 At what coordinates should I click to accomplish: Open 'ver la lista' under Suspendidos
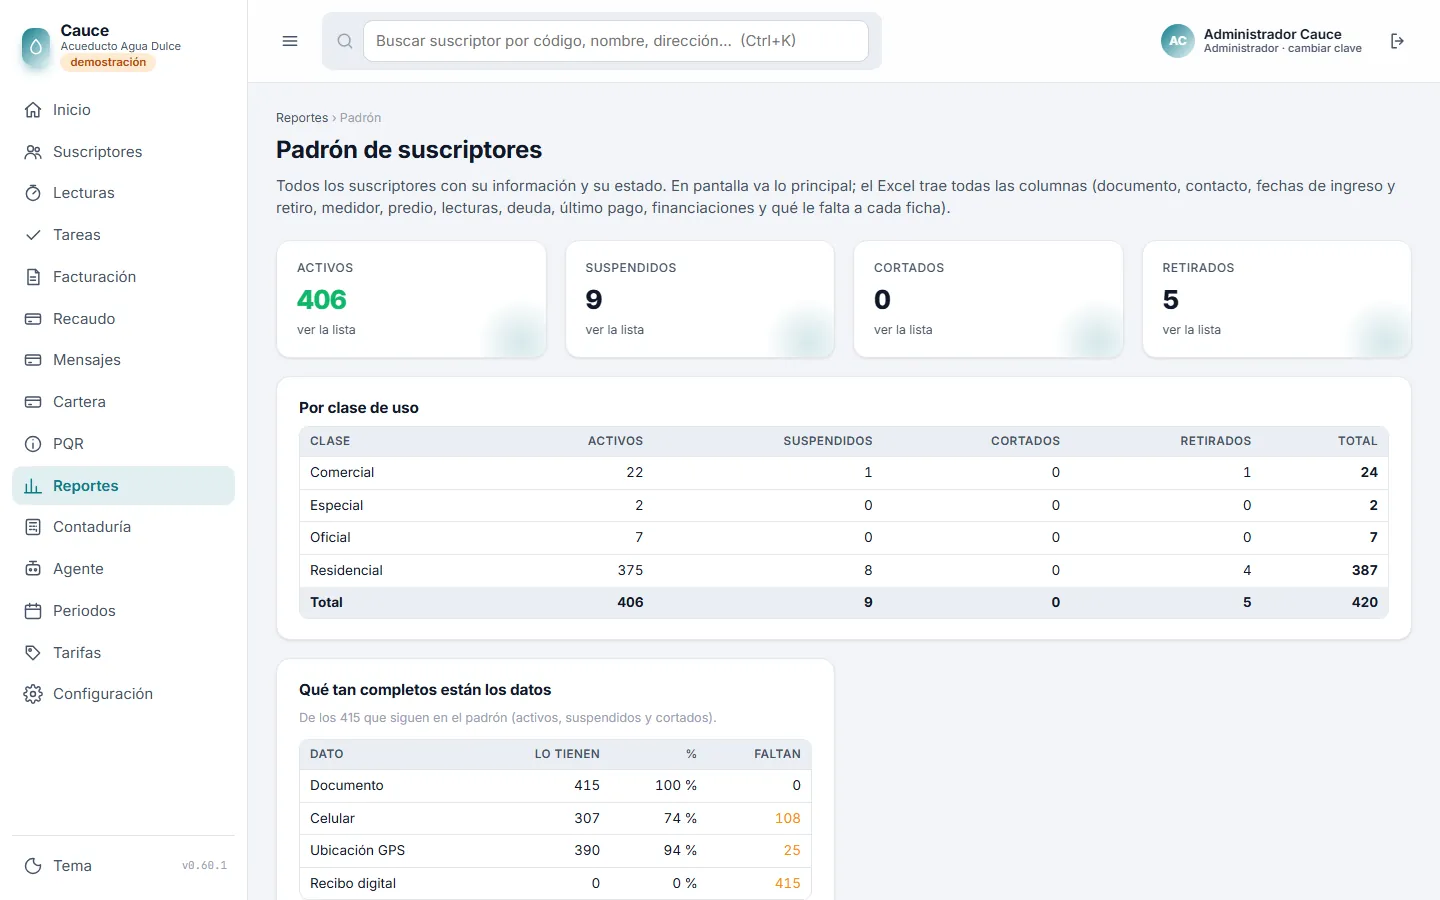615,330
